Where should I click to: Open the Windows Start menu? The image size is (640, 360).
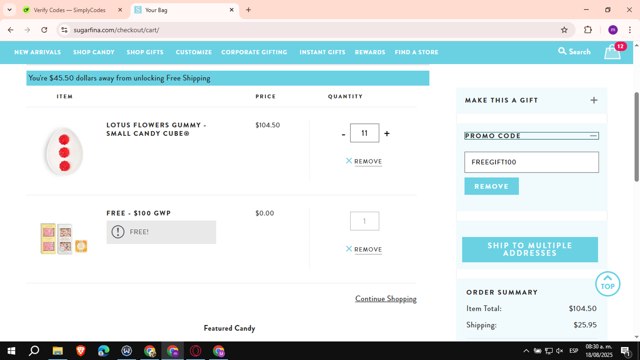tap(11, 351)
